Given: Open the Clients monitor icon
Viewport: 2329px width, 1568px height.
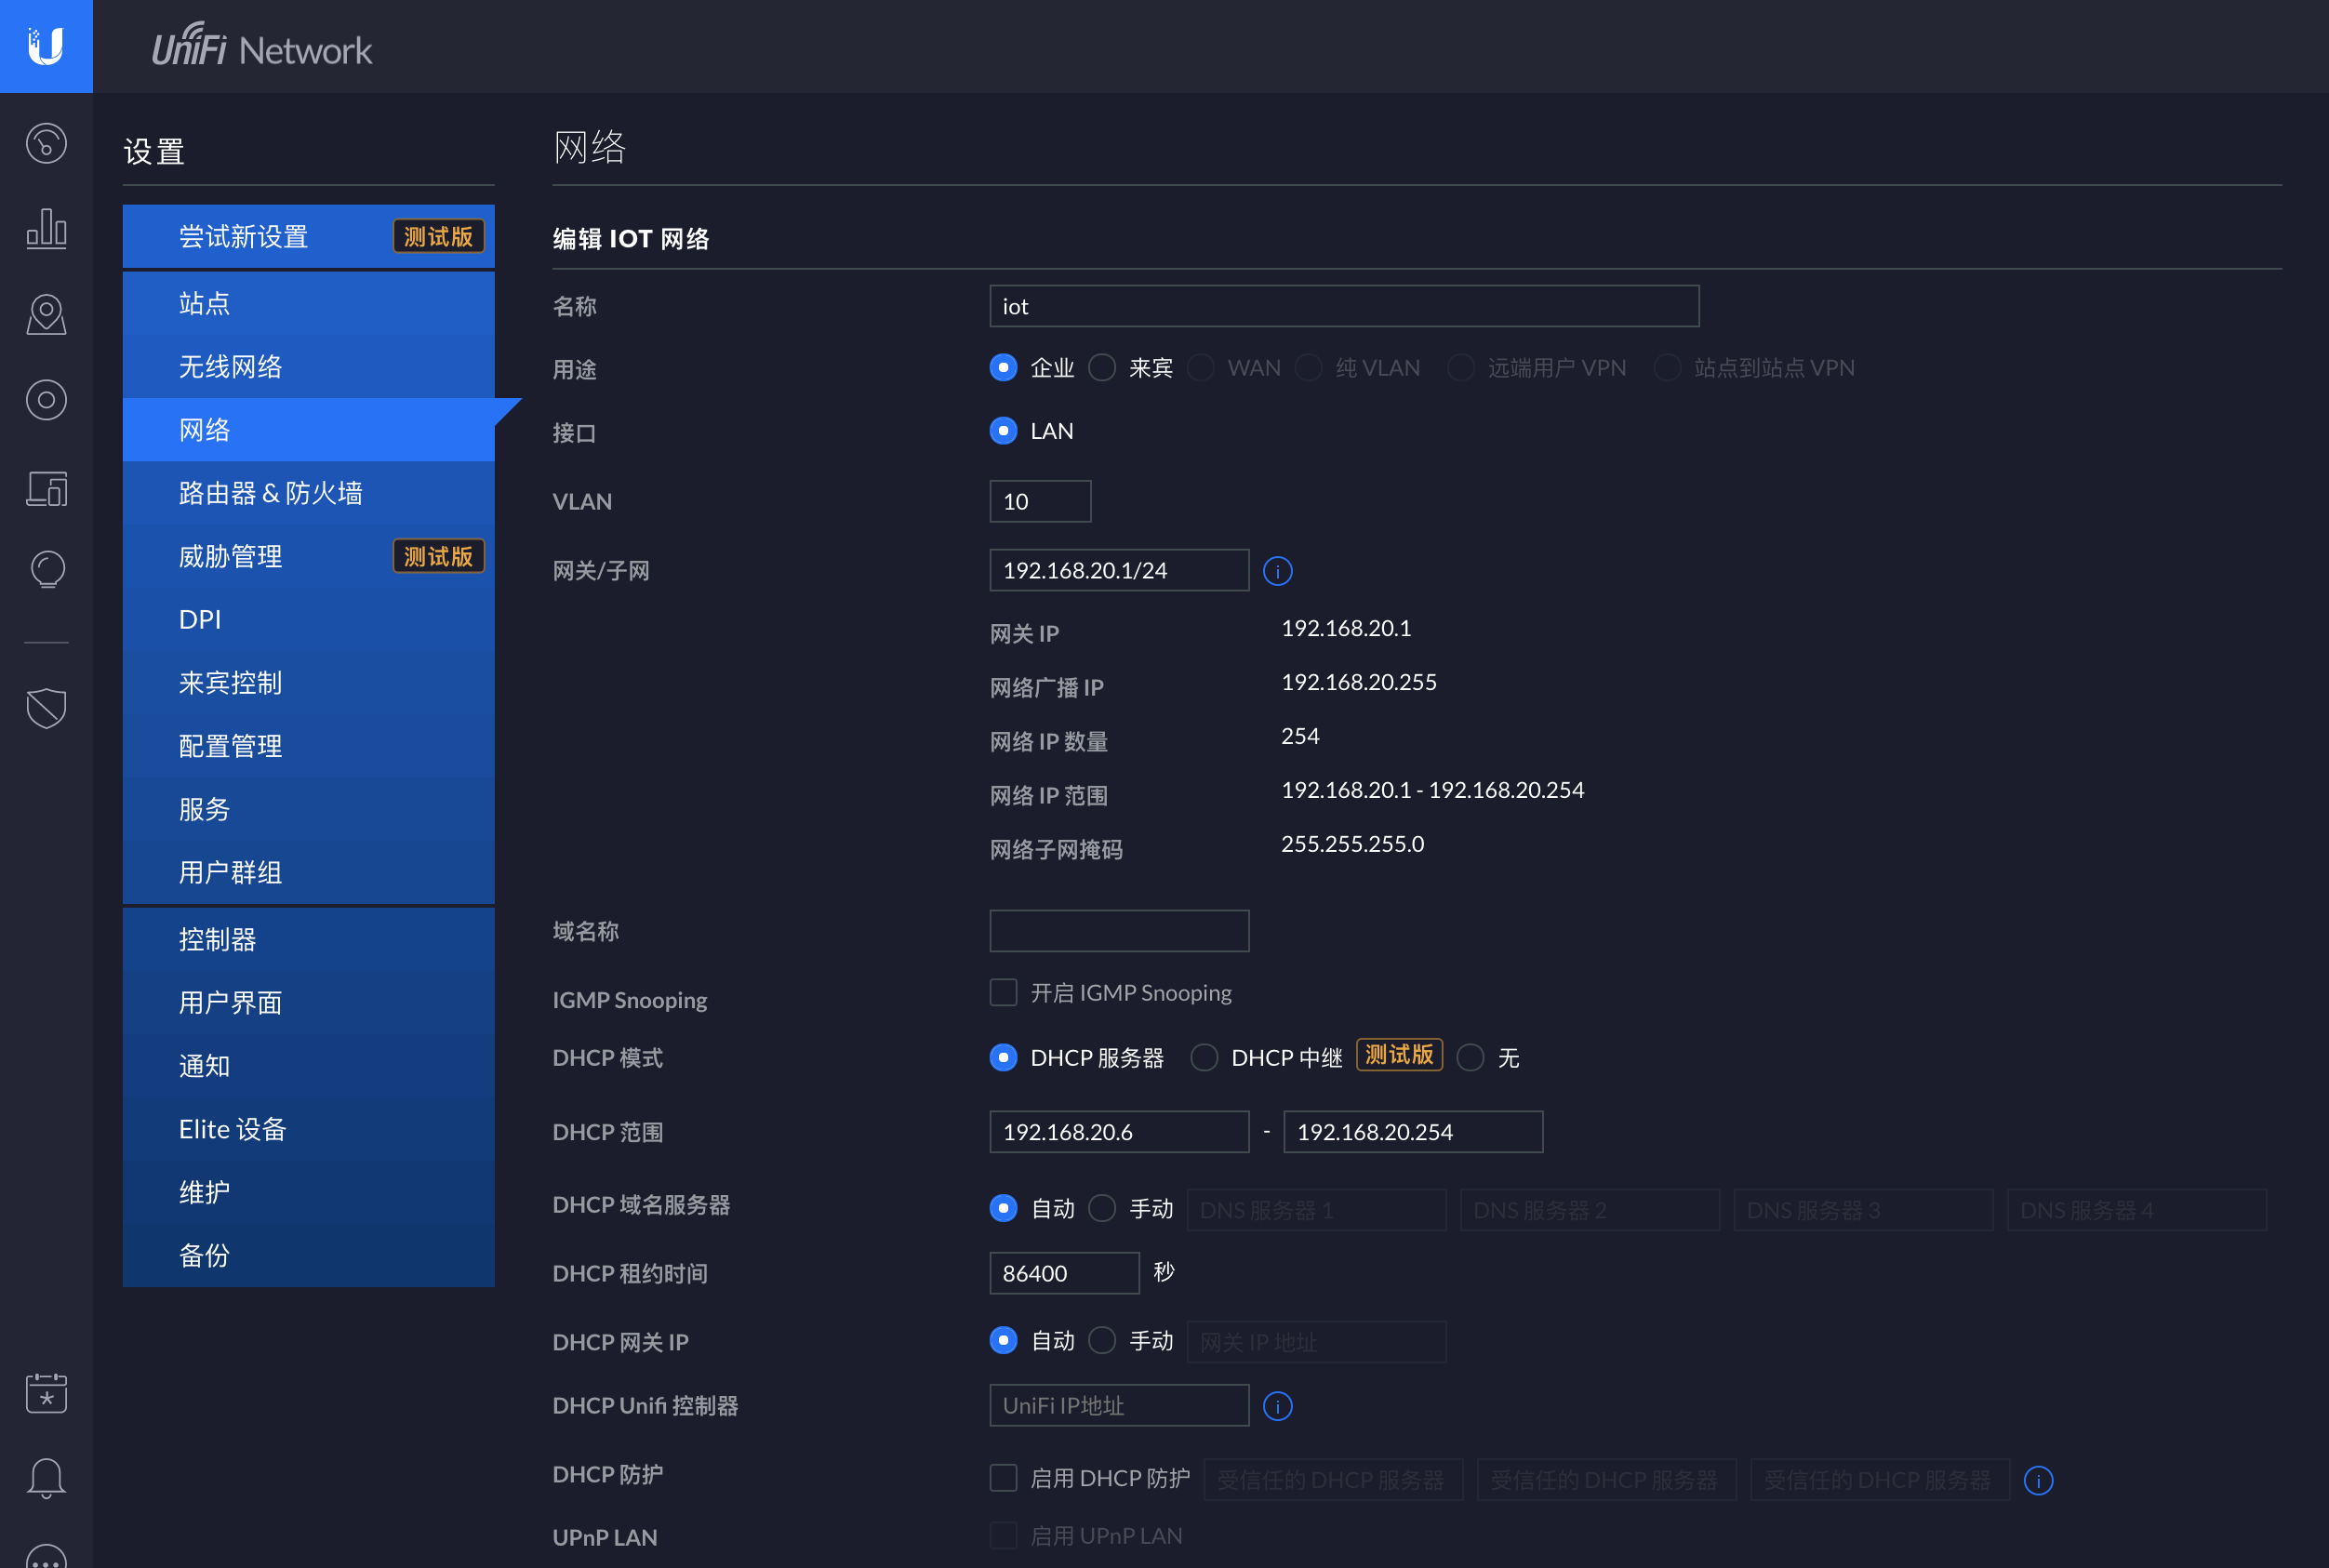Looking at the screenshot, I should [46, 488].
